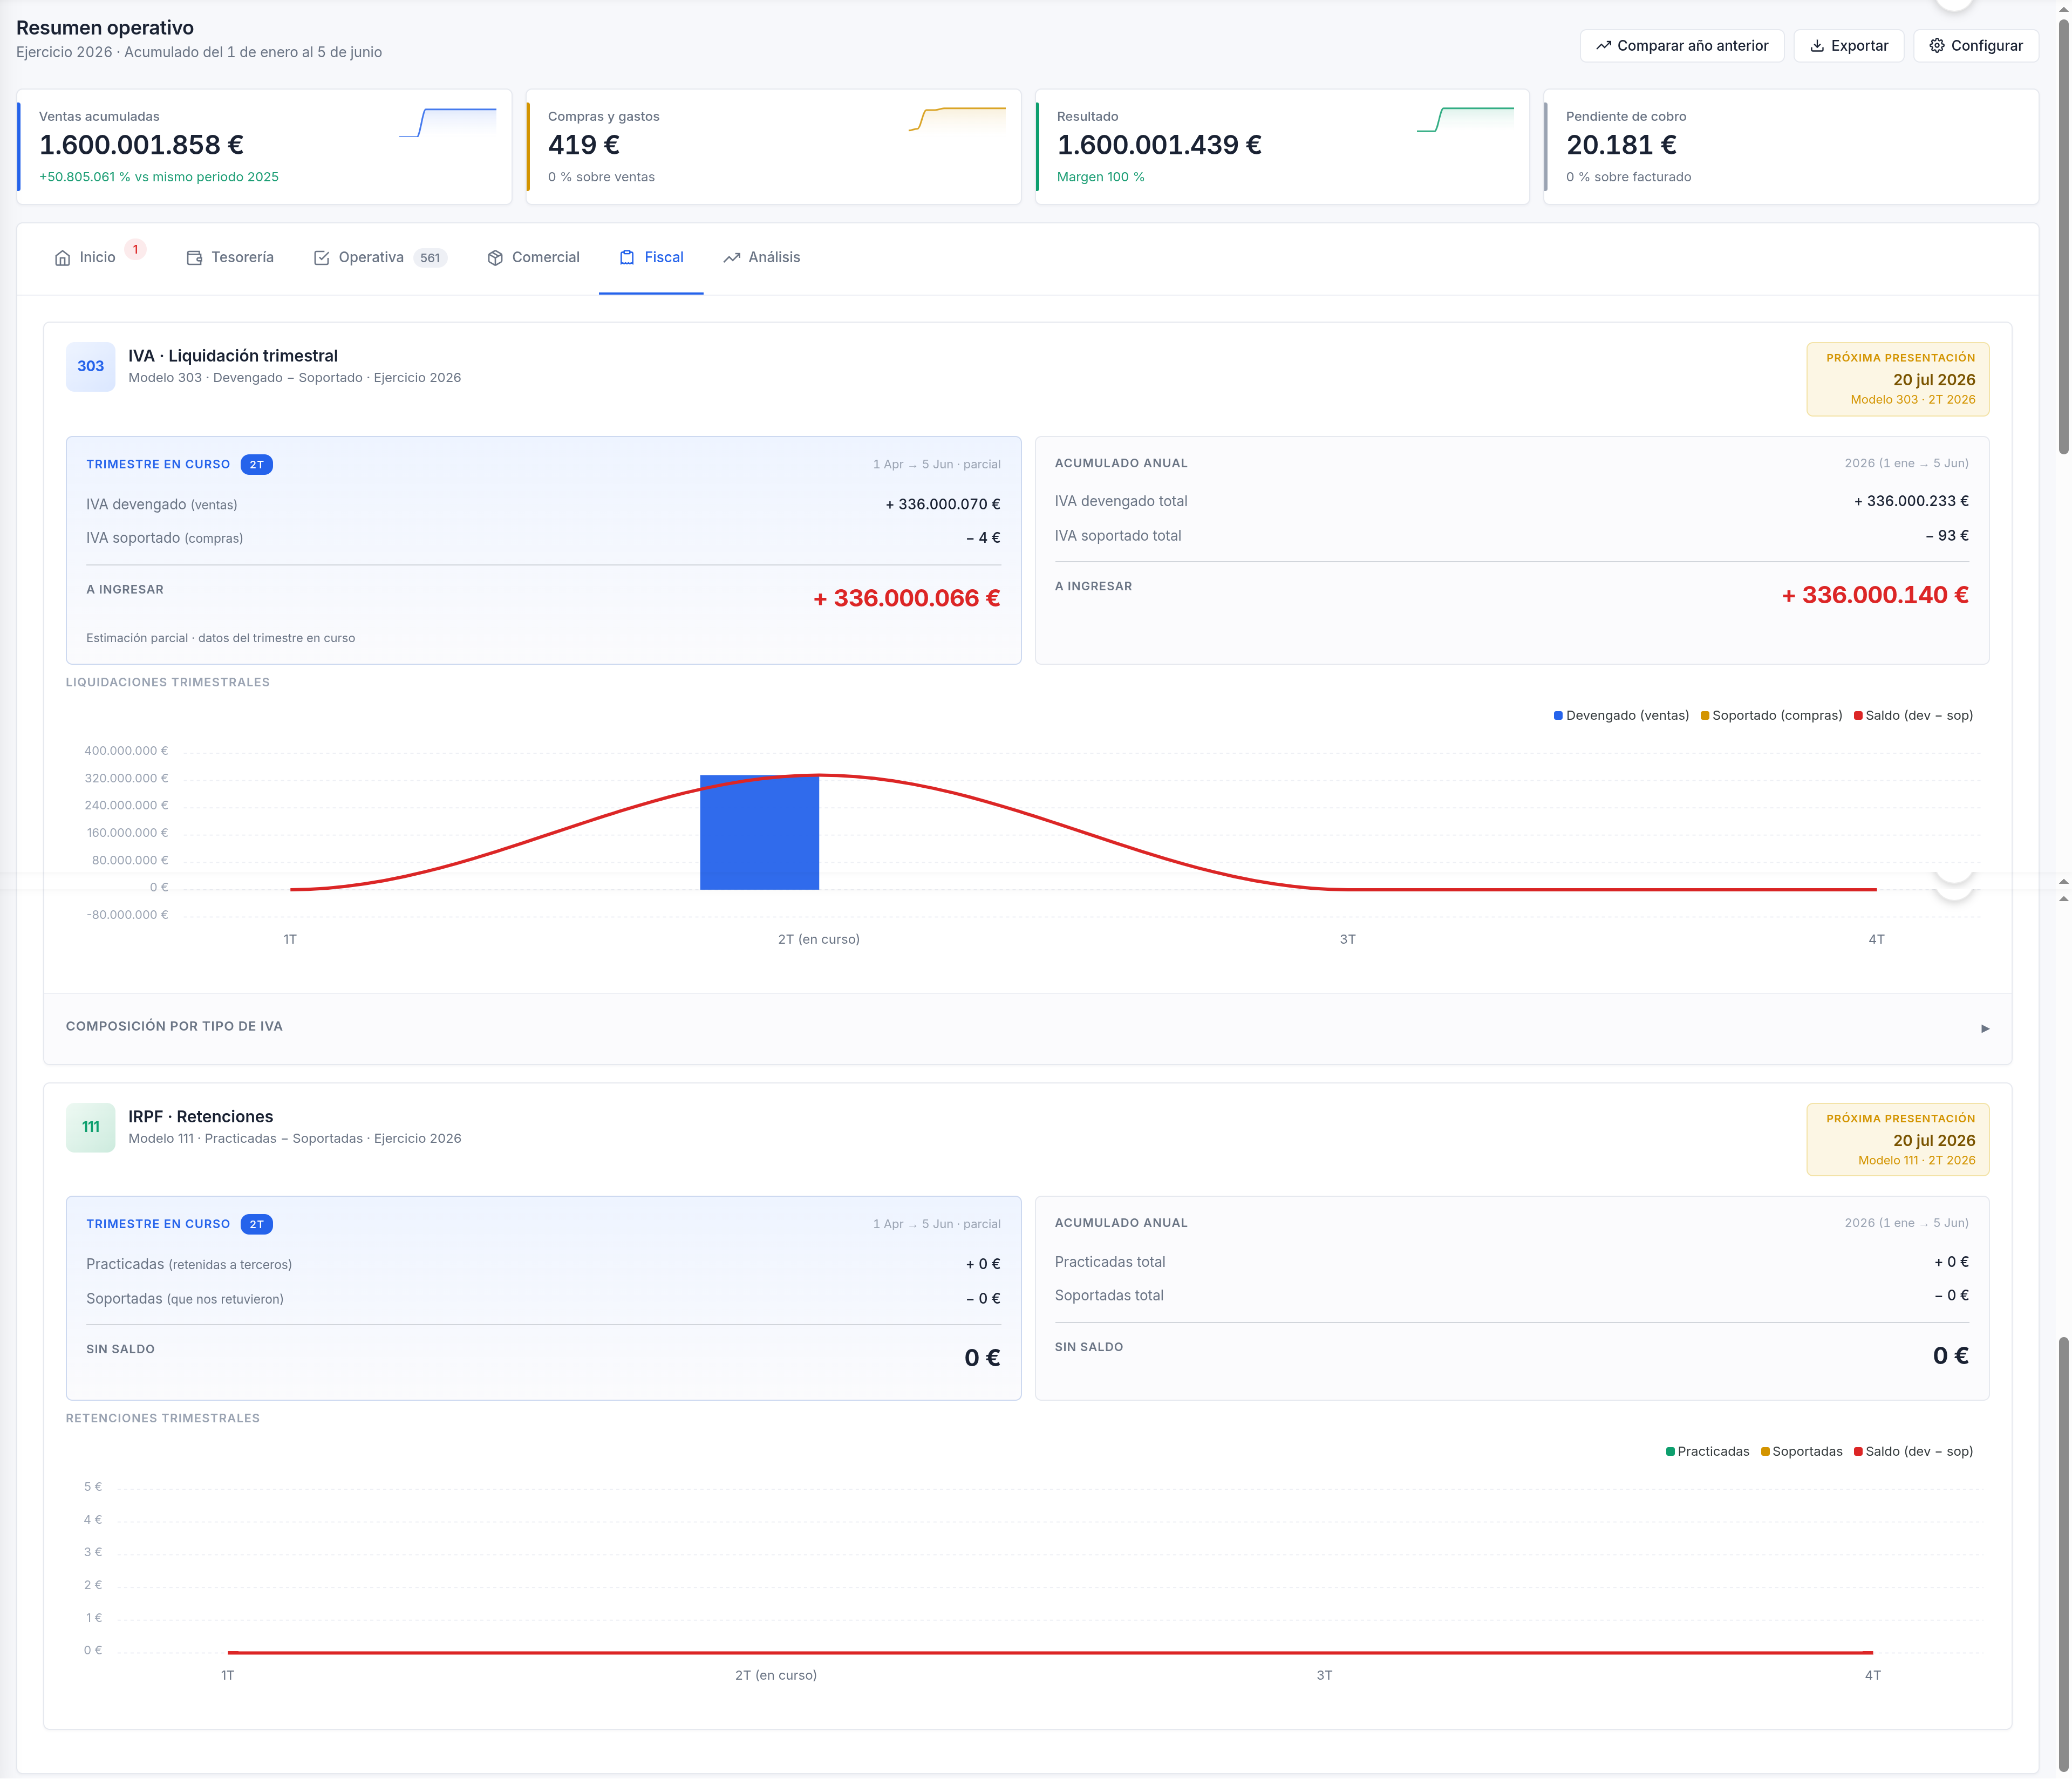Click the Exportar button
This screenshot has height=1786, width=2072.
(x=1849, y=46)
